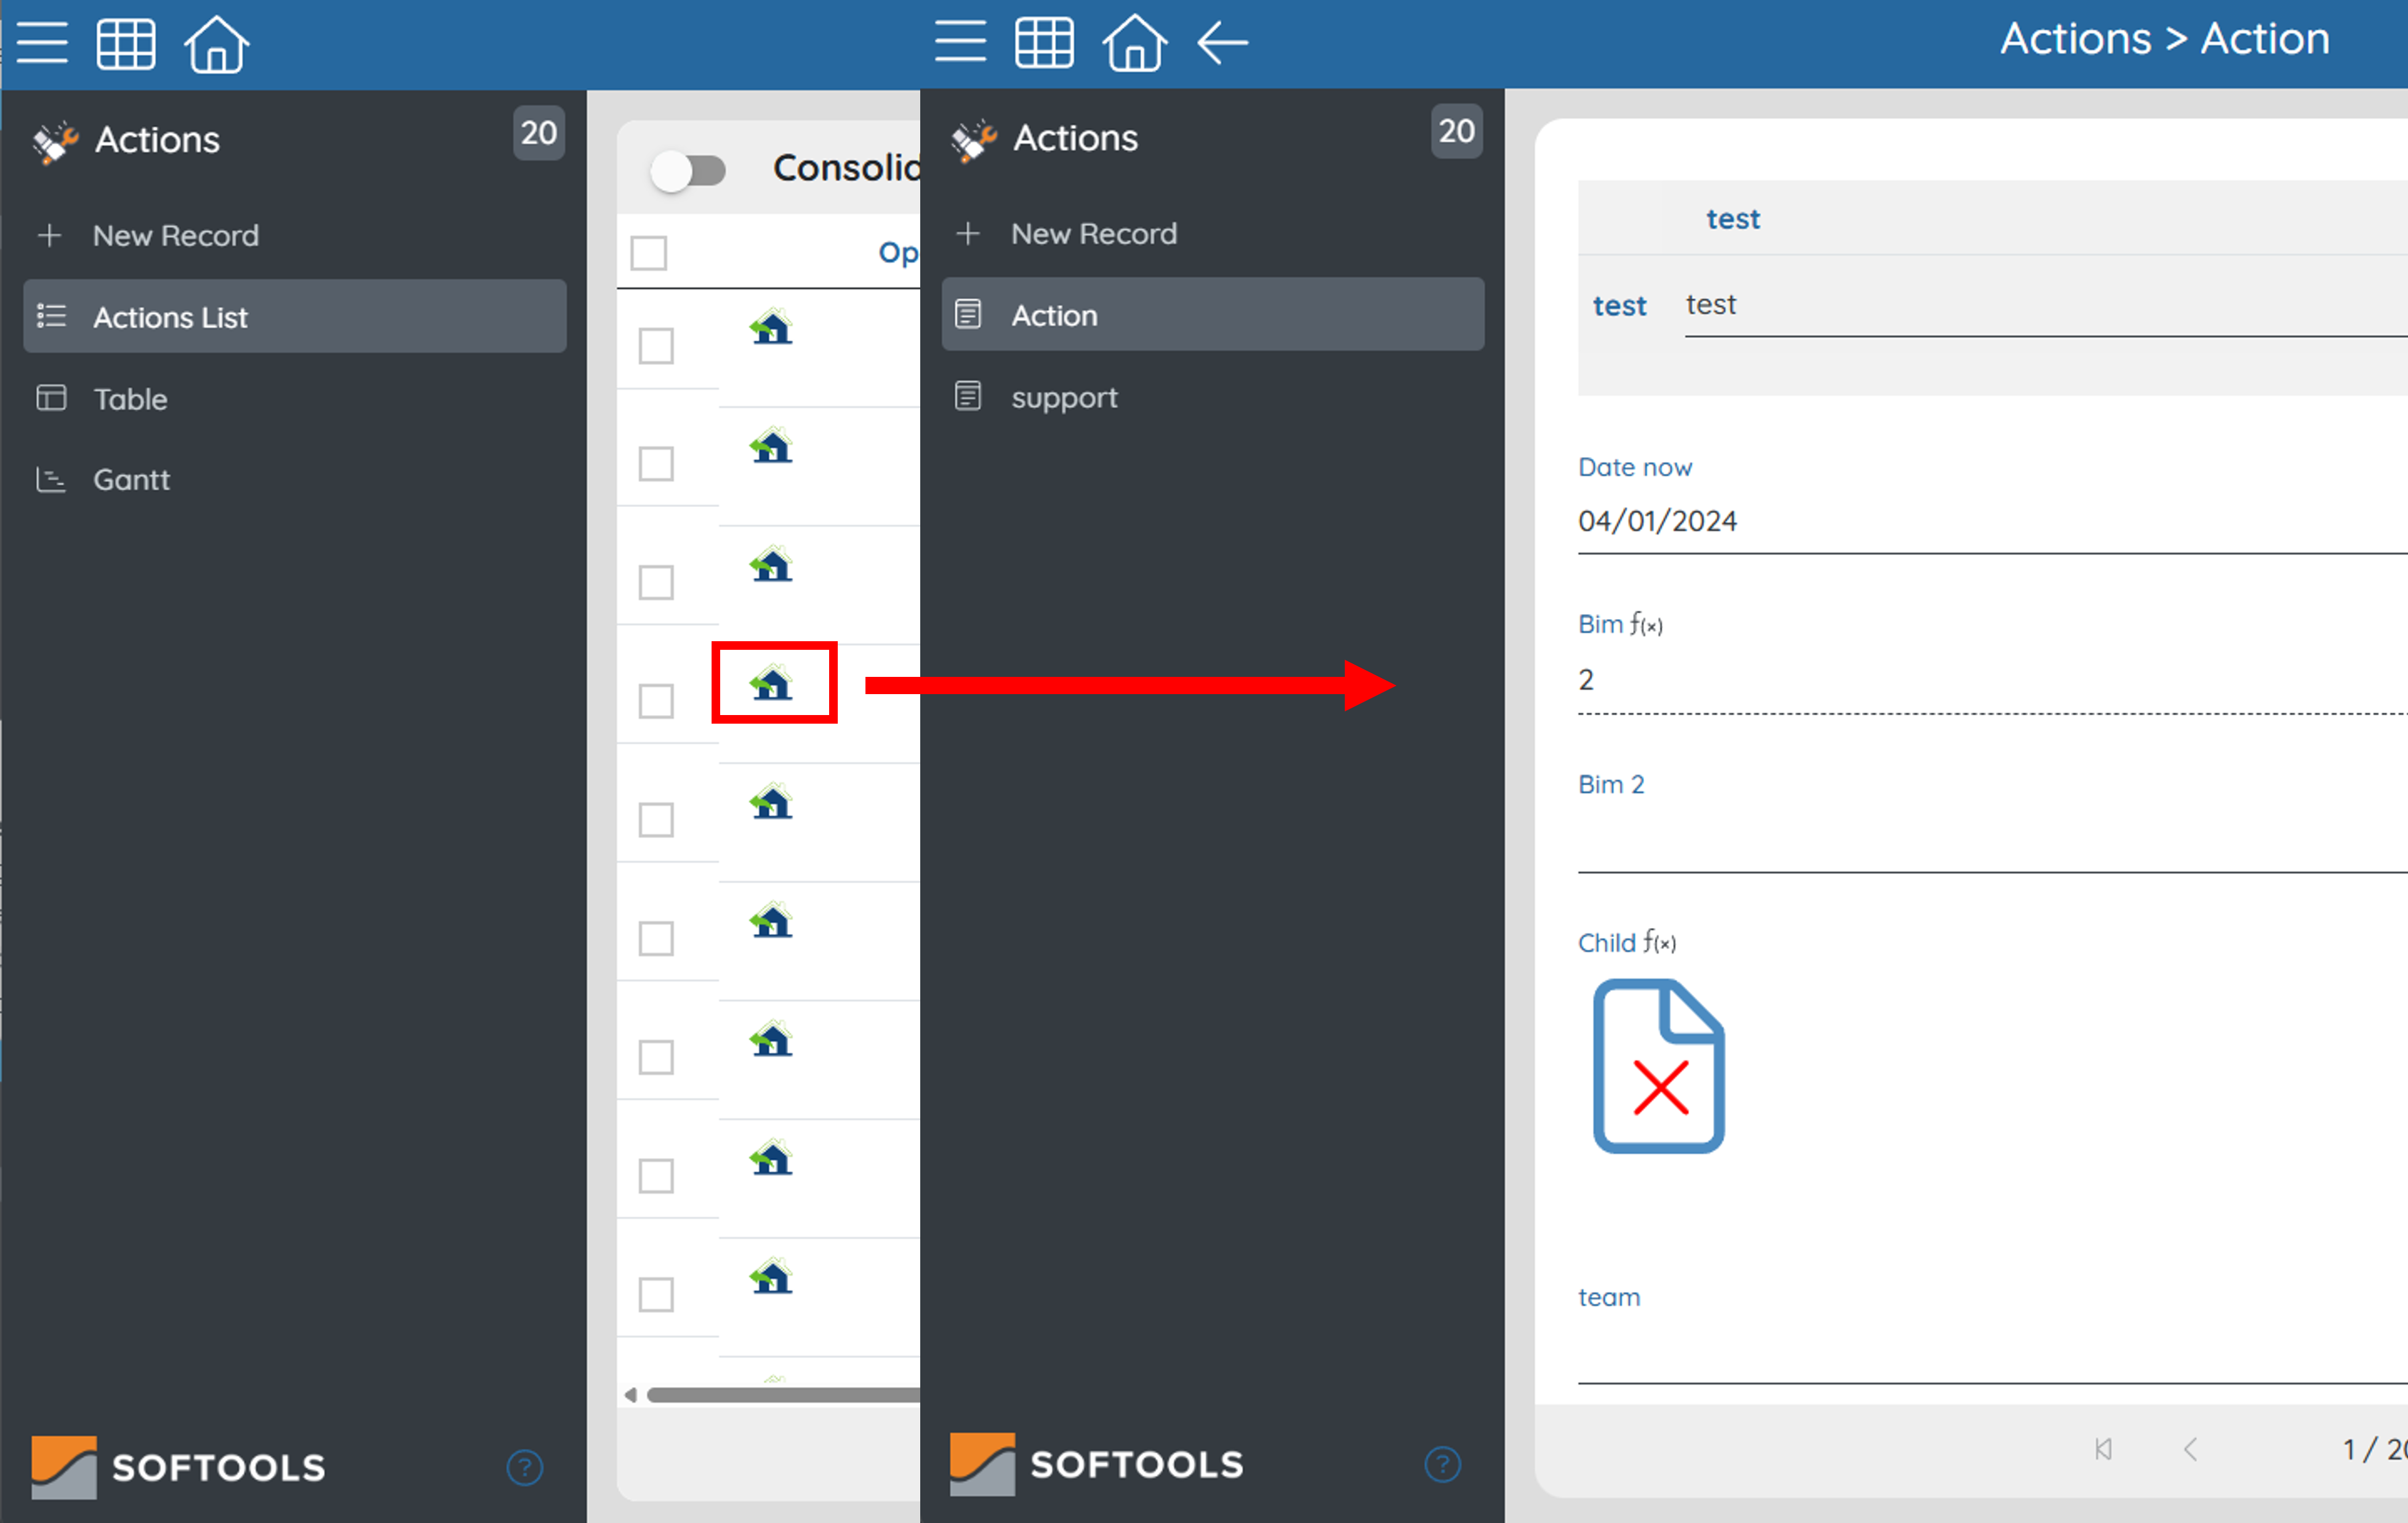Open the apps grid icon in the left window
The image size is (2408, 1523).
[126, 43]
